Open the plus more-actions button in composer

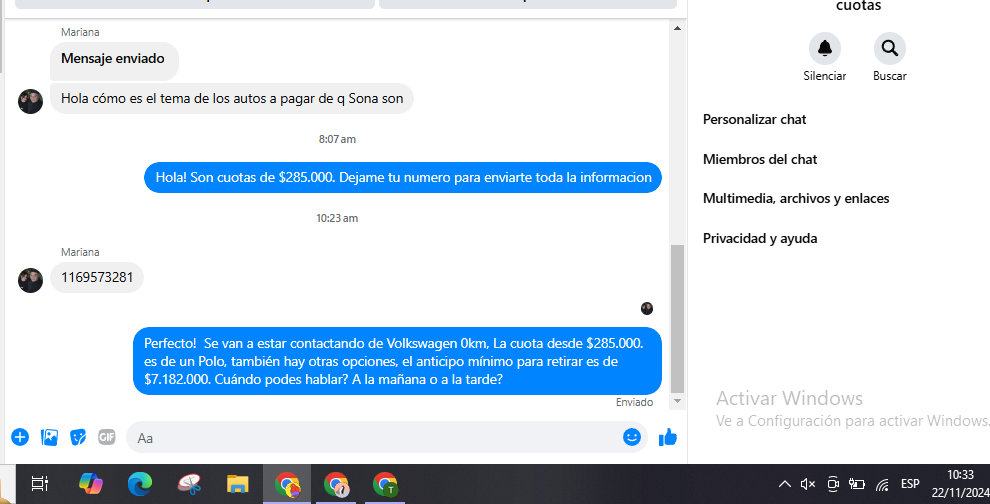(x=20, y=437)
